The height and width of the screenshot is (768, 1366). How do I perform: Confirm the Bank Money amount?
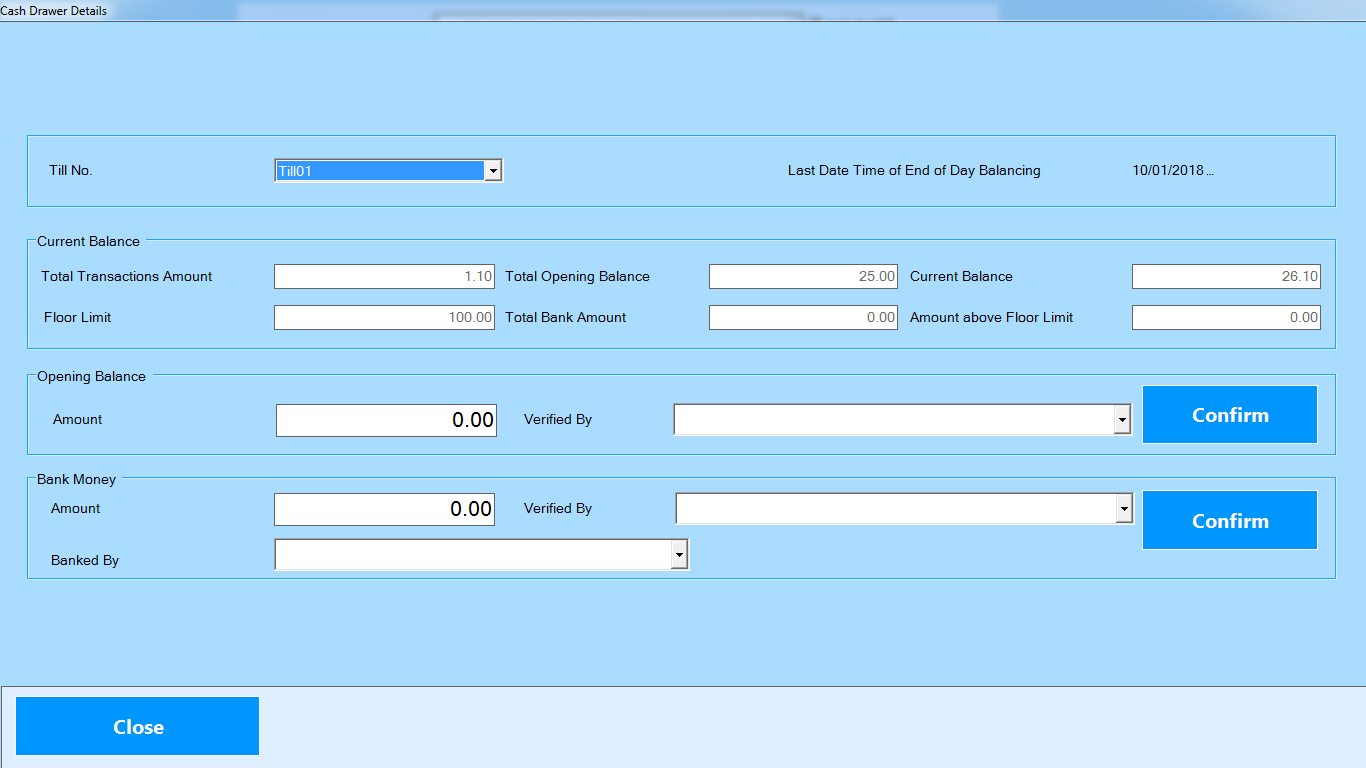click(1229, 521)
